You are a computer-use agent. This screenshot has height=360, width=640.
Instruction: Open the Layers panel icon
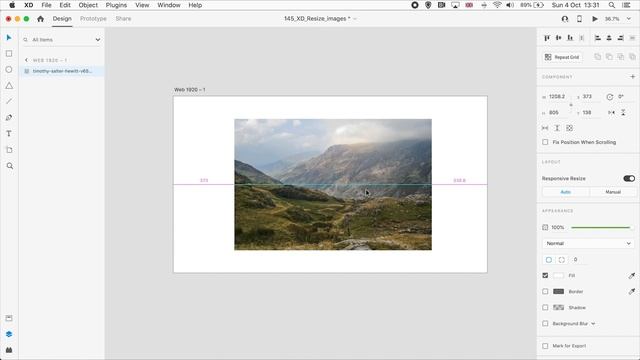pos(9,334)
